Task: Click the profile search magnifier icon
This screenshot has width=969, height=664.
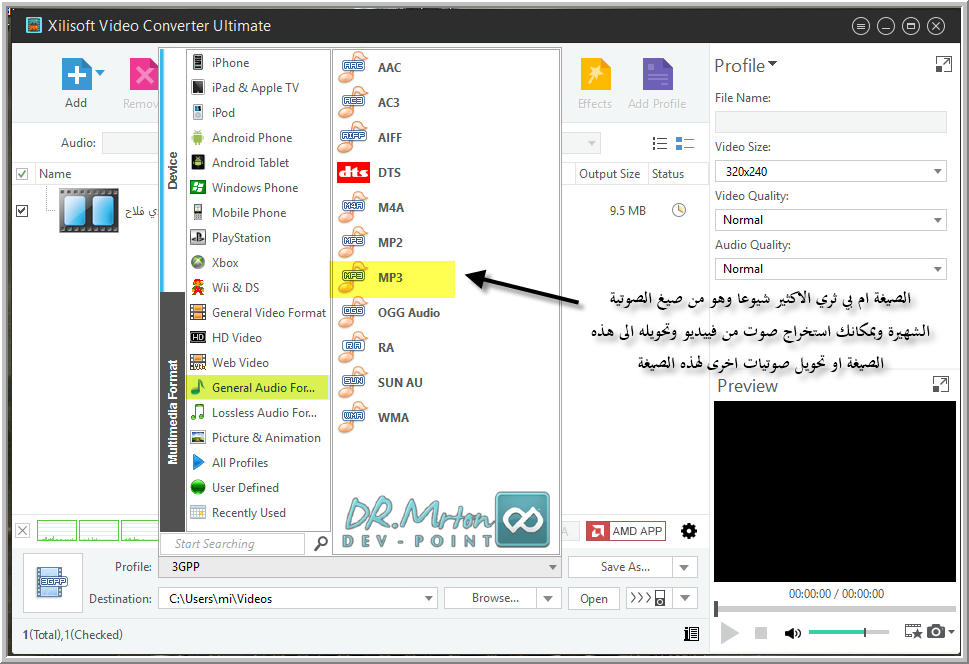Action: pyautogui.click(x=321, y=543)
